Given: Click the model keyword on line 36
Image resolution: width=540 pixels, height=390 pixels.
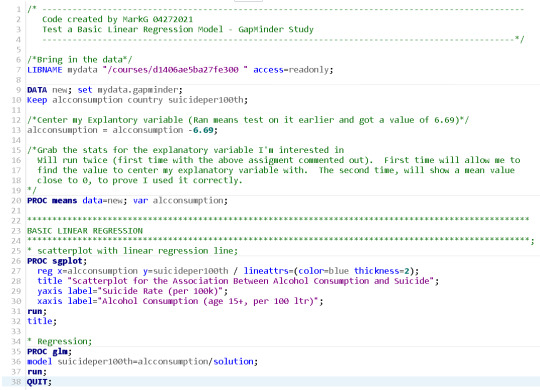Looking at the screenshot, I should pyautogui.click(x=40, y=362).
